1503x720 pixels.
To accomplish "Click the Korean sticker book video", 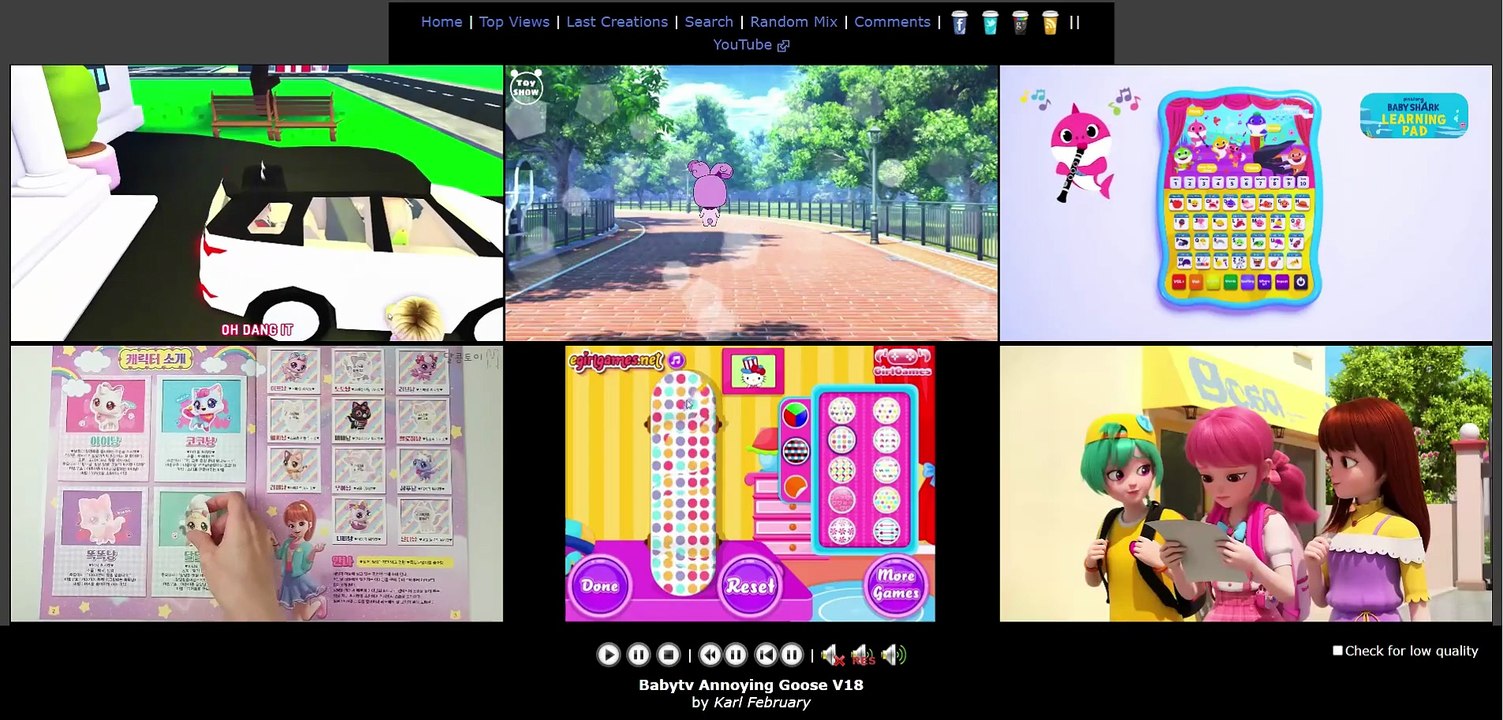I will 257,484.
